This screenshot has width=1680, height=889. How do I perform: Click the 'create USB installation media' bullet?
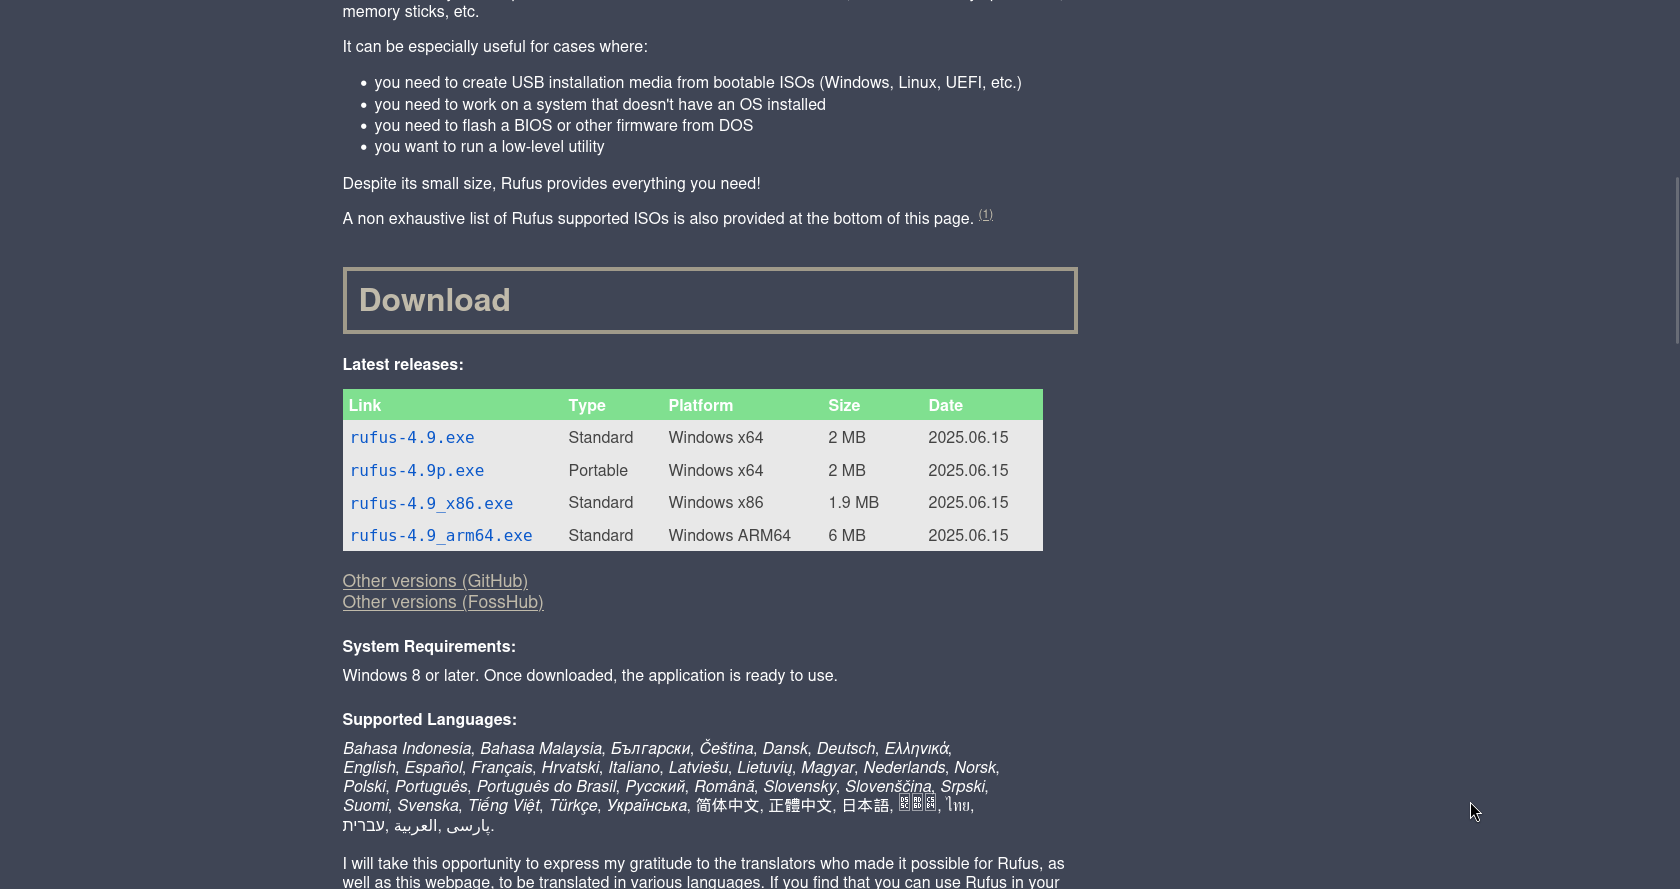click(x=698, y=83)
